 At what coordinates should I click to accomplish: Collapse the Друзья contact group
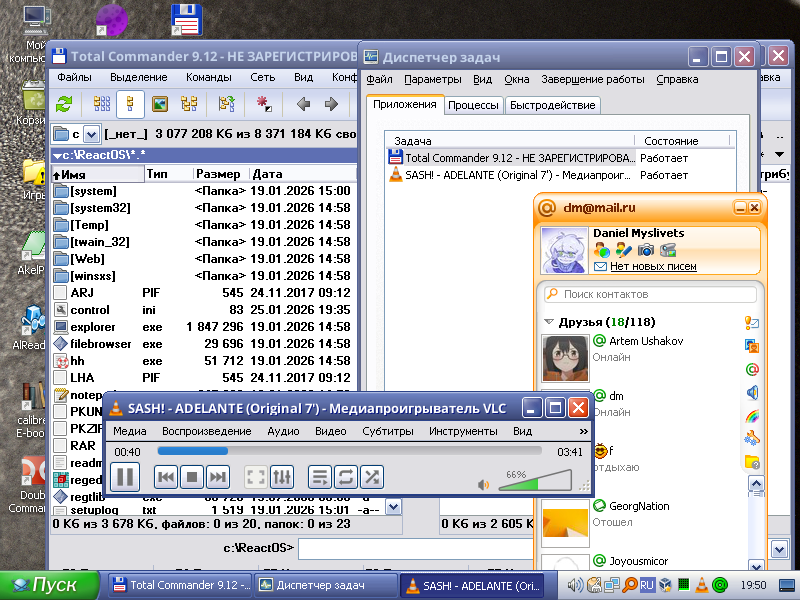click(549, 322)
